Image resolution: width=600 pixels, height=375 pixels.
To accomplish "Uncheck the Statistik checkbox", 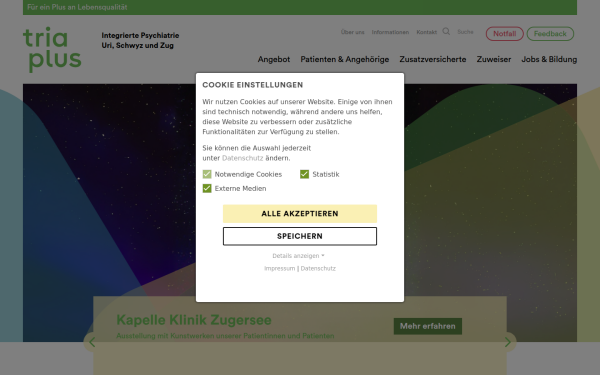I will (305, 174).
